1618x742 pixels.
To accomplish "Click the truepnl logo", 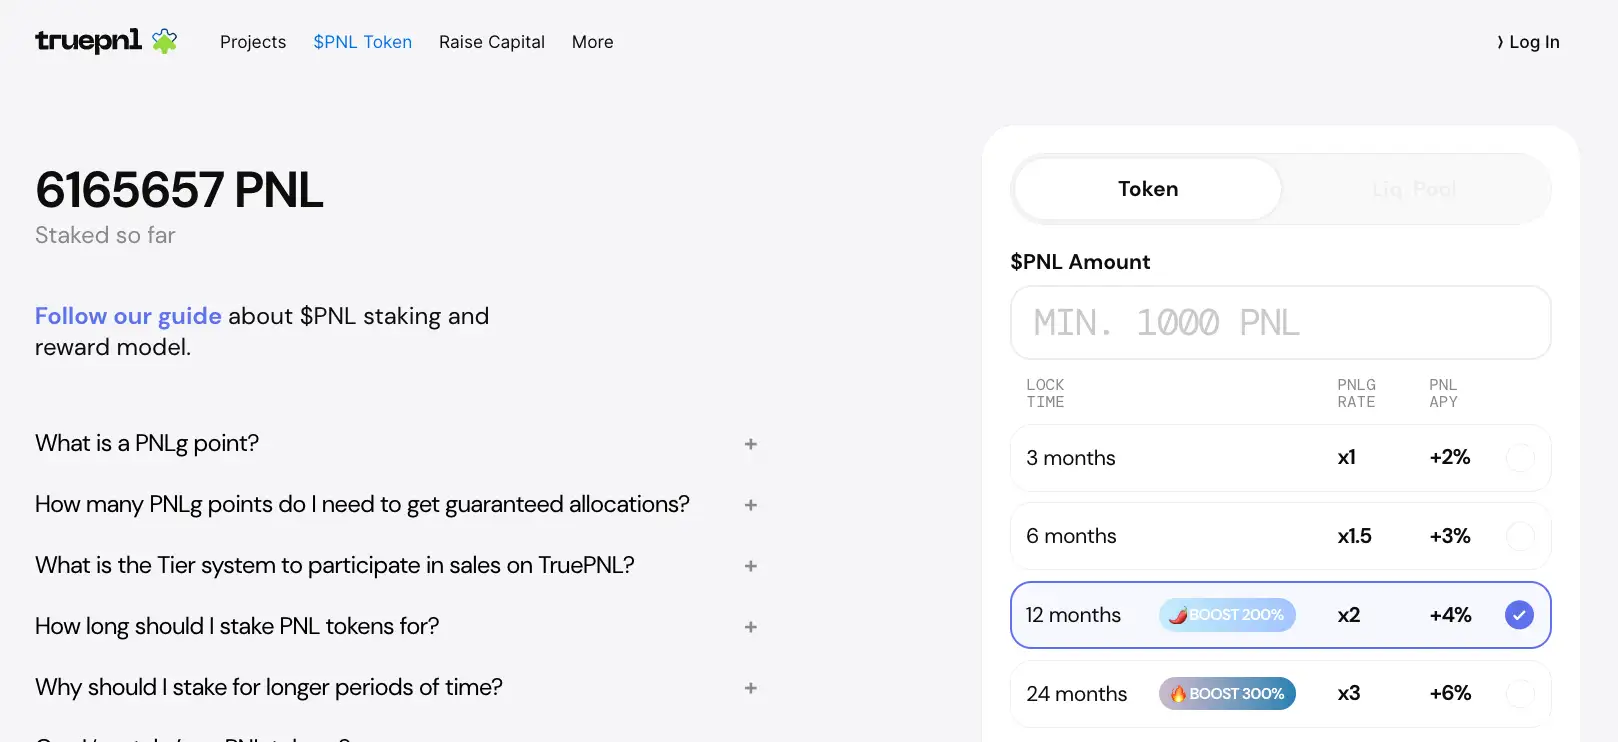I will [x=88, y=41].
